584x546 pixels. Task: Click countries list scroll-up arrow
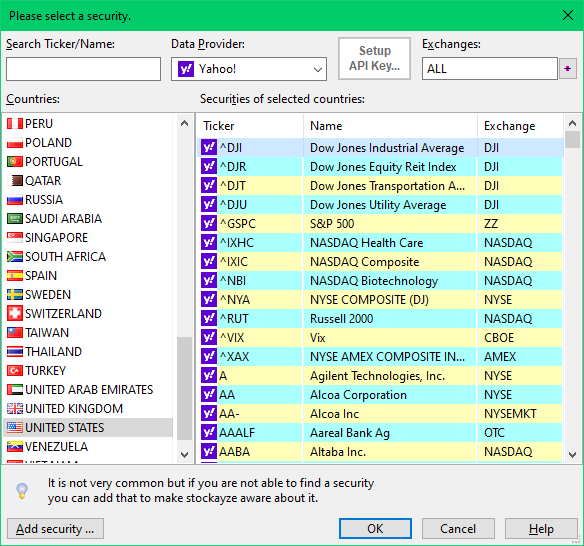coord(184,123)
